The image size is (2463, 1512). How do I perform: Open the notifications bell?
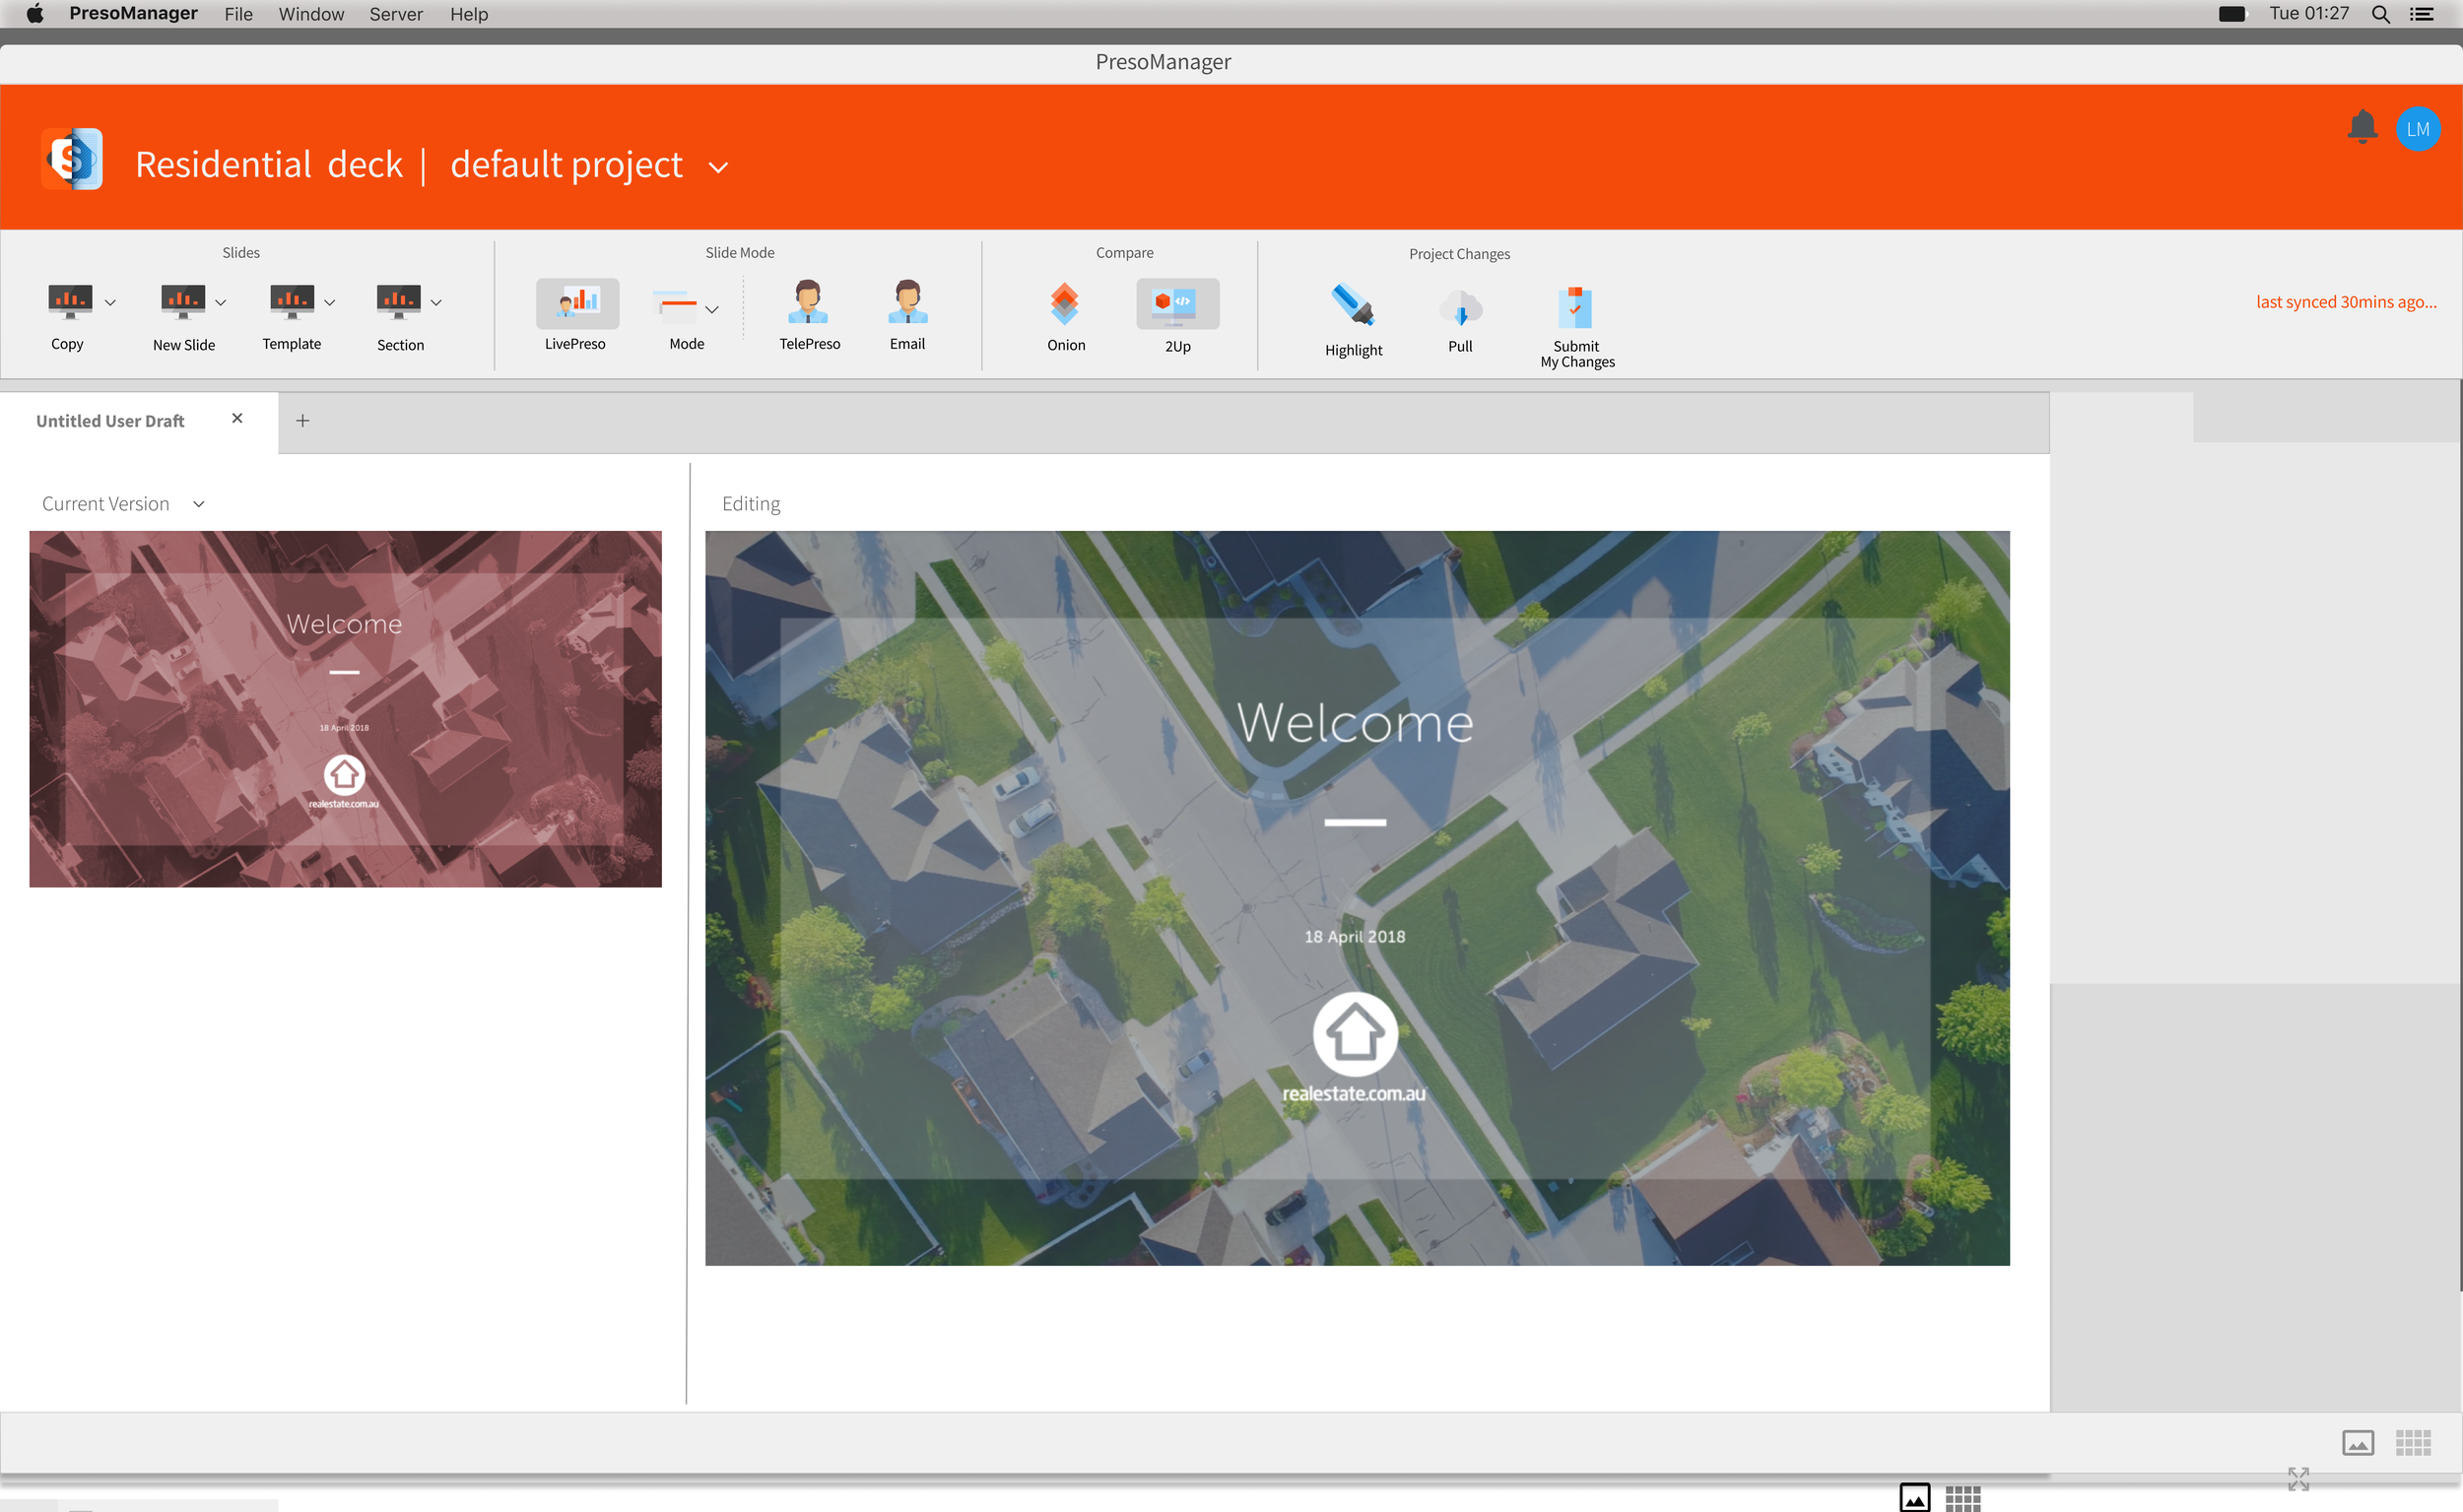2362,128
